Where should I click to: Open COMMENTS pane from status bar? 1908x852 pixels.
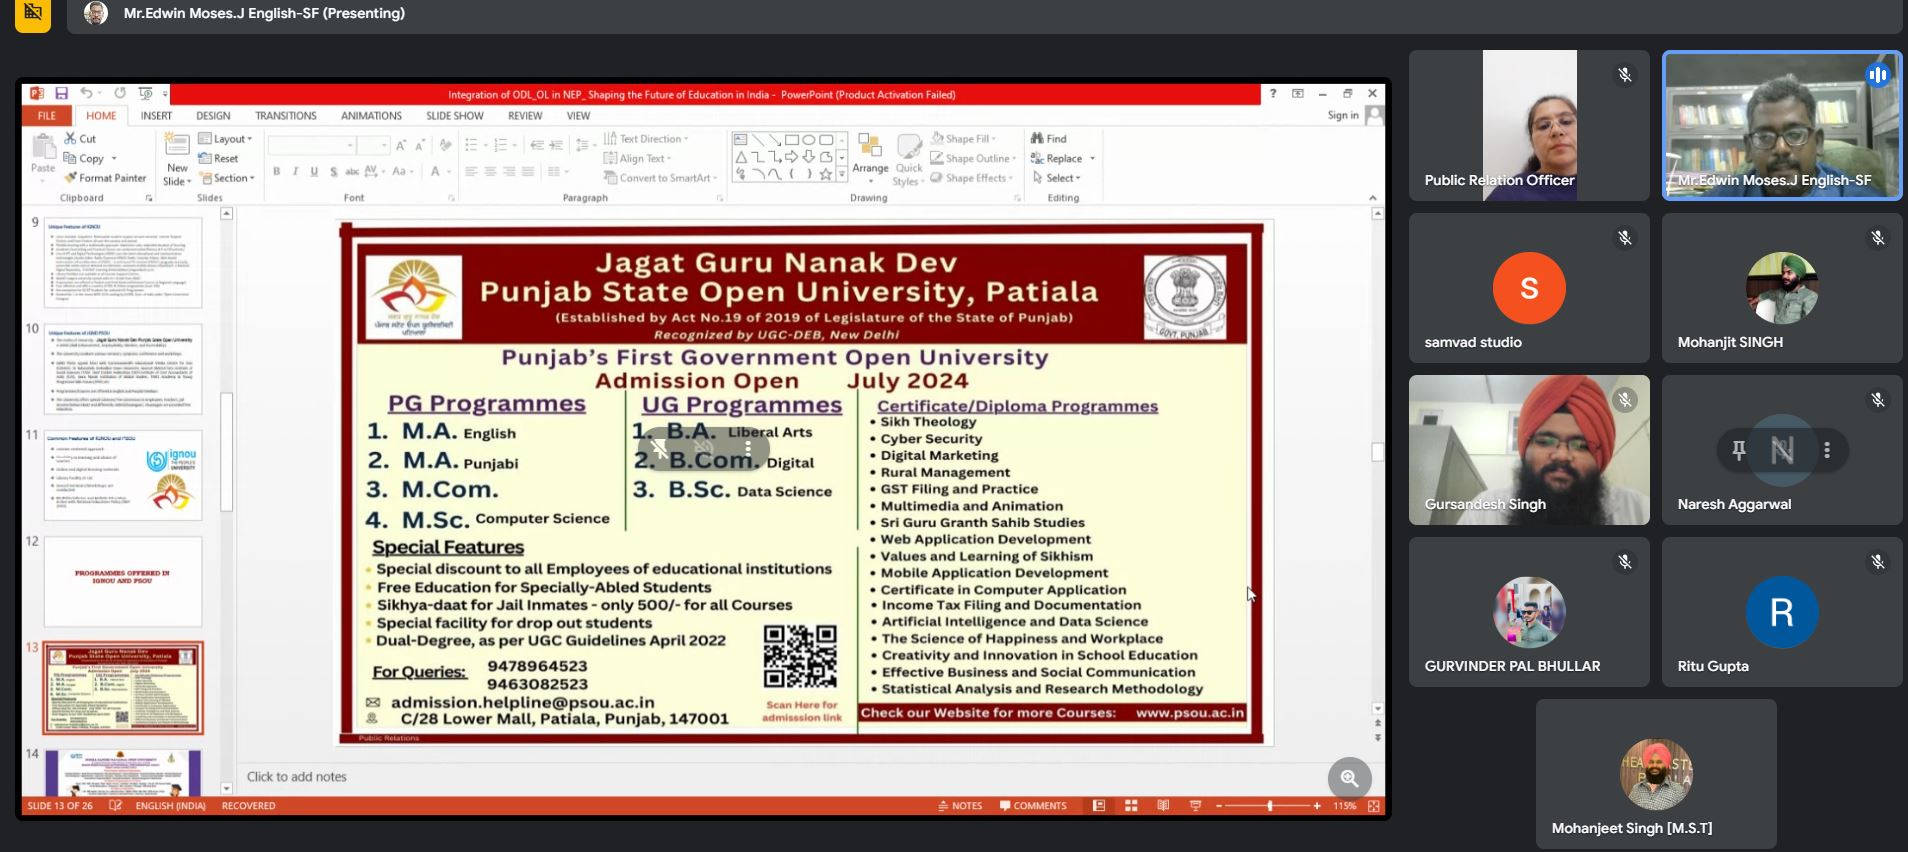[x=1033, y=805]
